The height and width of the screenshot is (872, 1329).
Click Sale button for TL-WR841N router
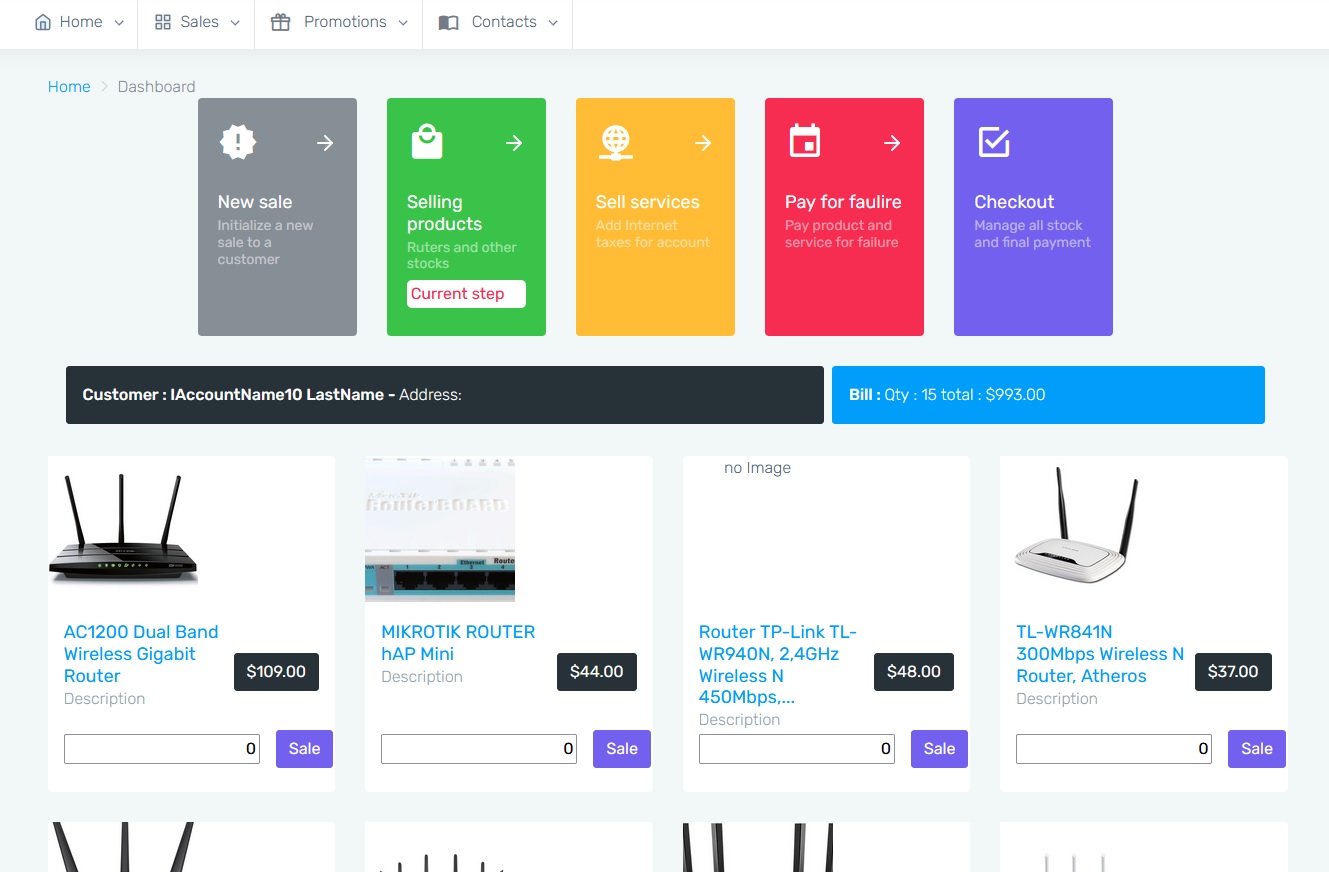[x=1257, y=749]
